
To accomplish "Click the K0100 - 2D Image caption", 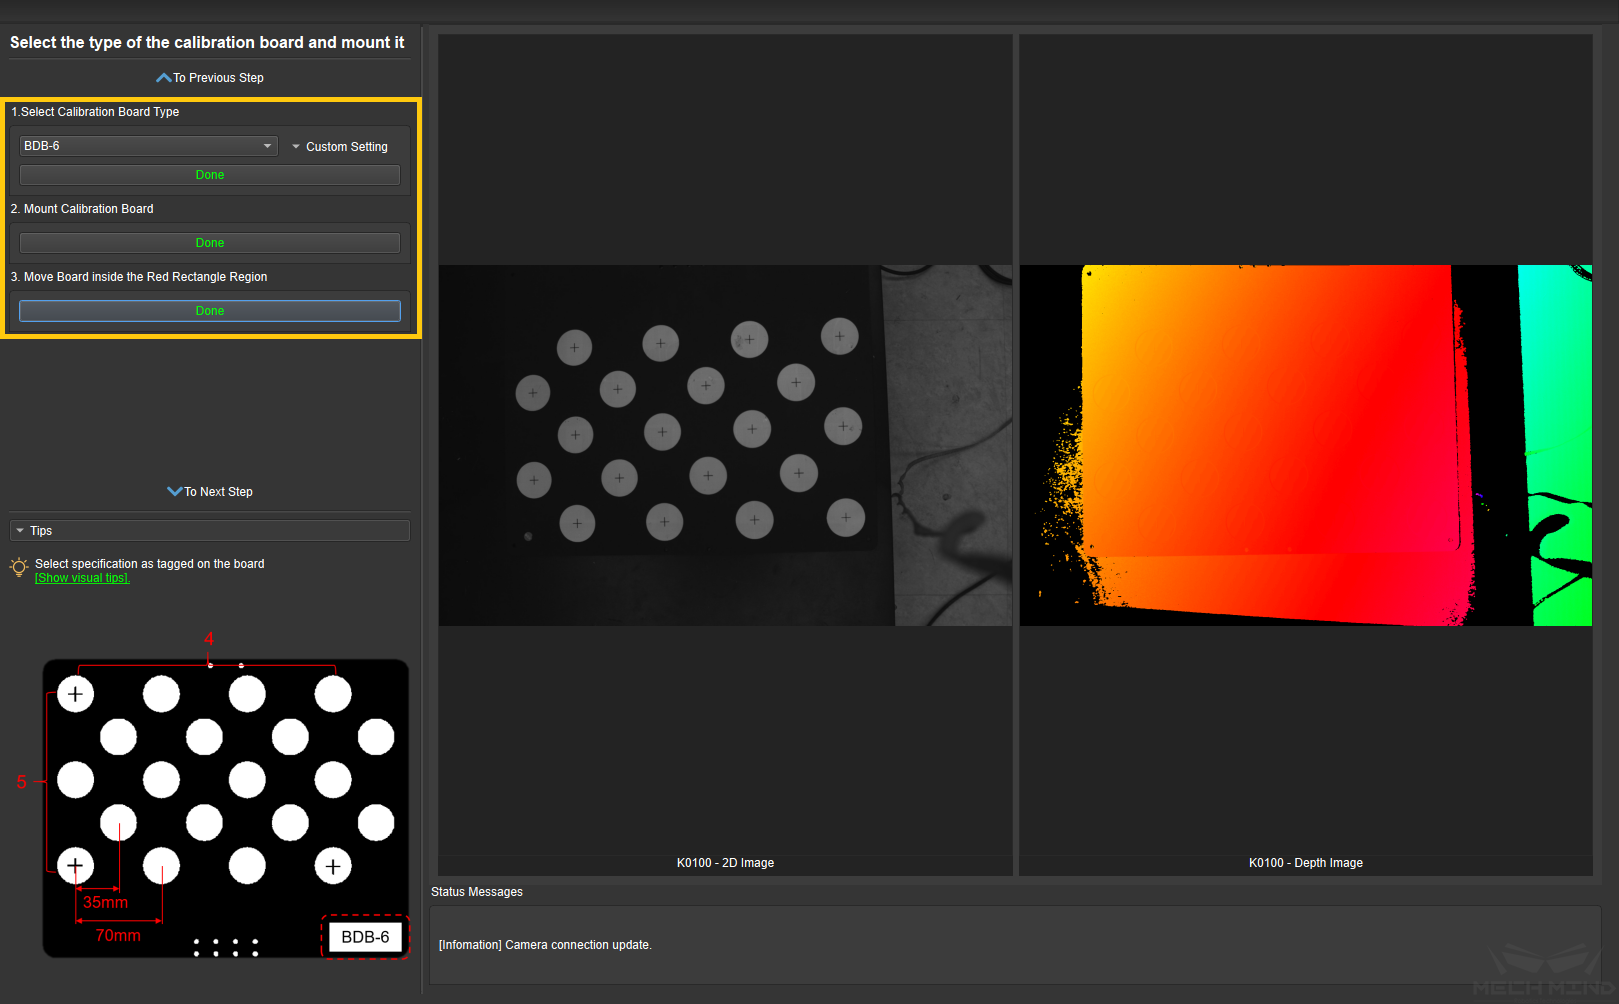I will tap(725, 863).
